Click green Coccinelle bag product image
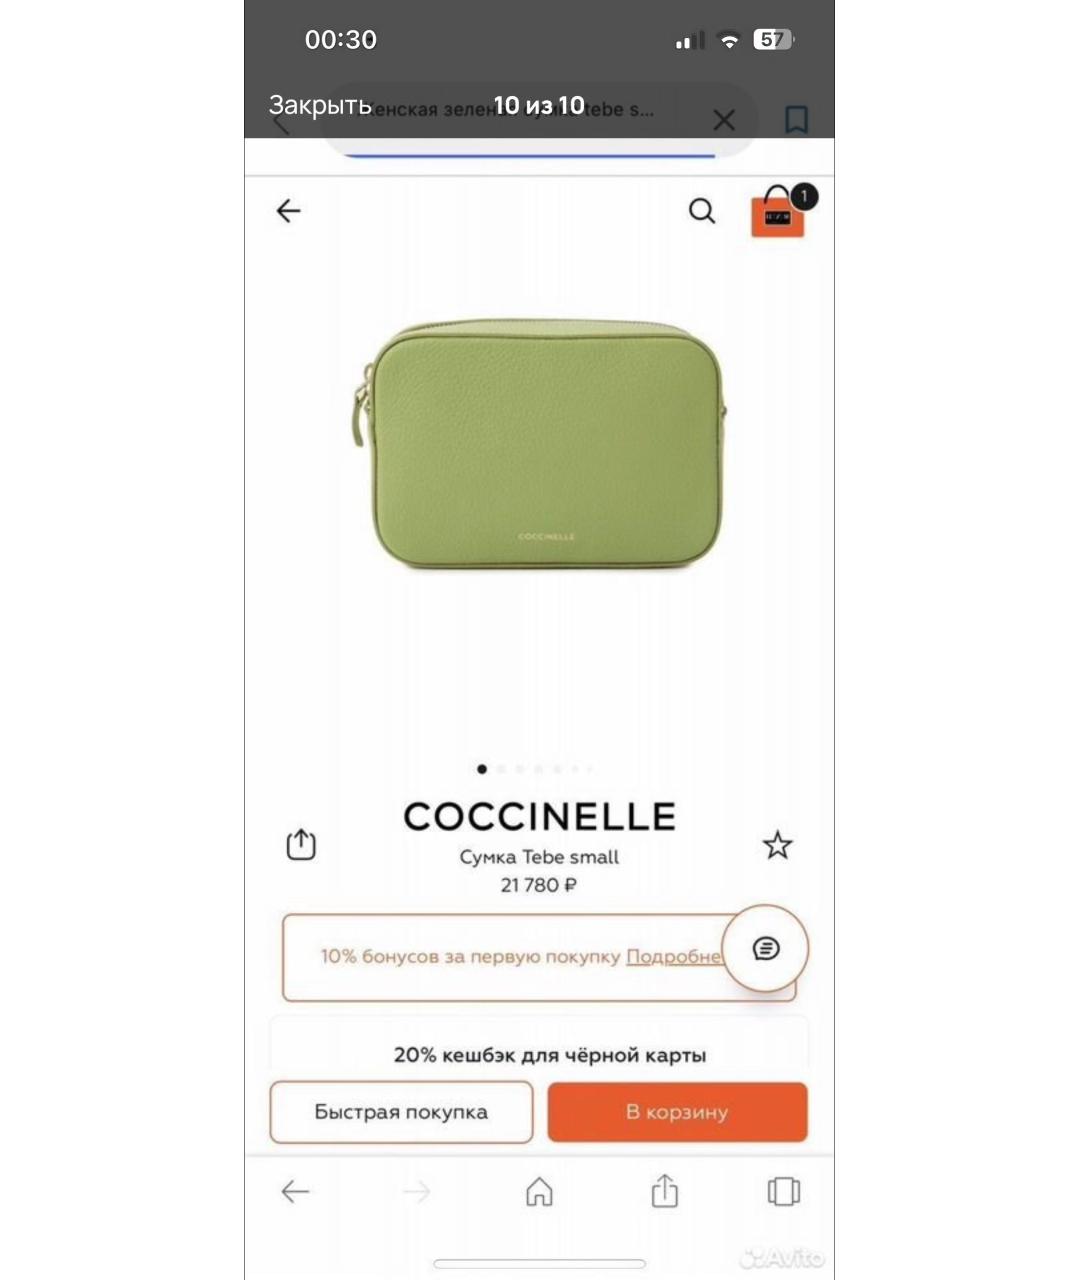1080x1280 pixels. (x=539, y=444)
